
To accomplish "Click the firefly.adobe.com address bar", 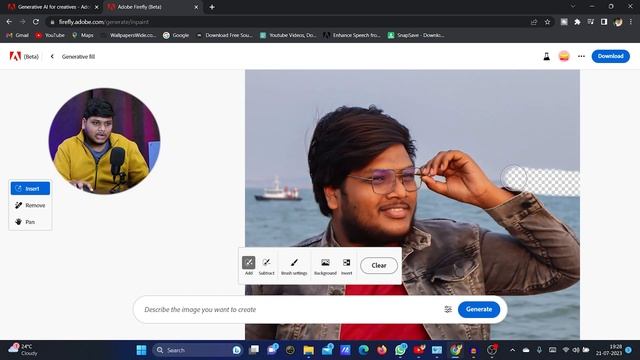I will point(286,22).
